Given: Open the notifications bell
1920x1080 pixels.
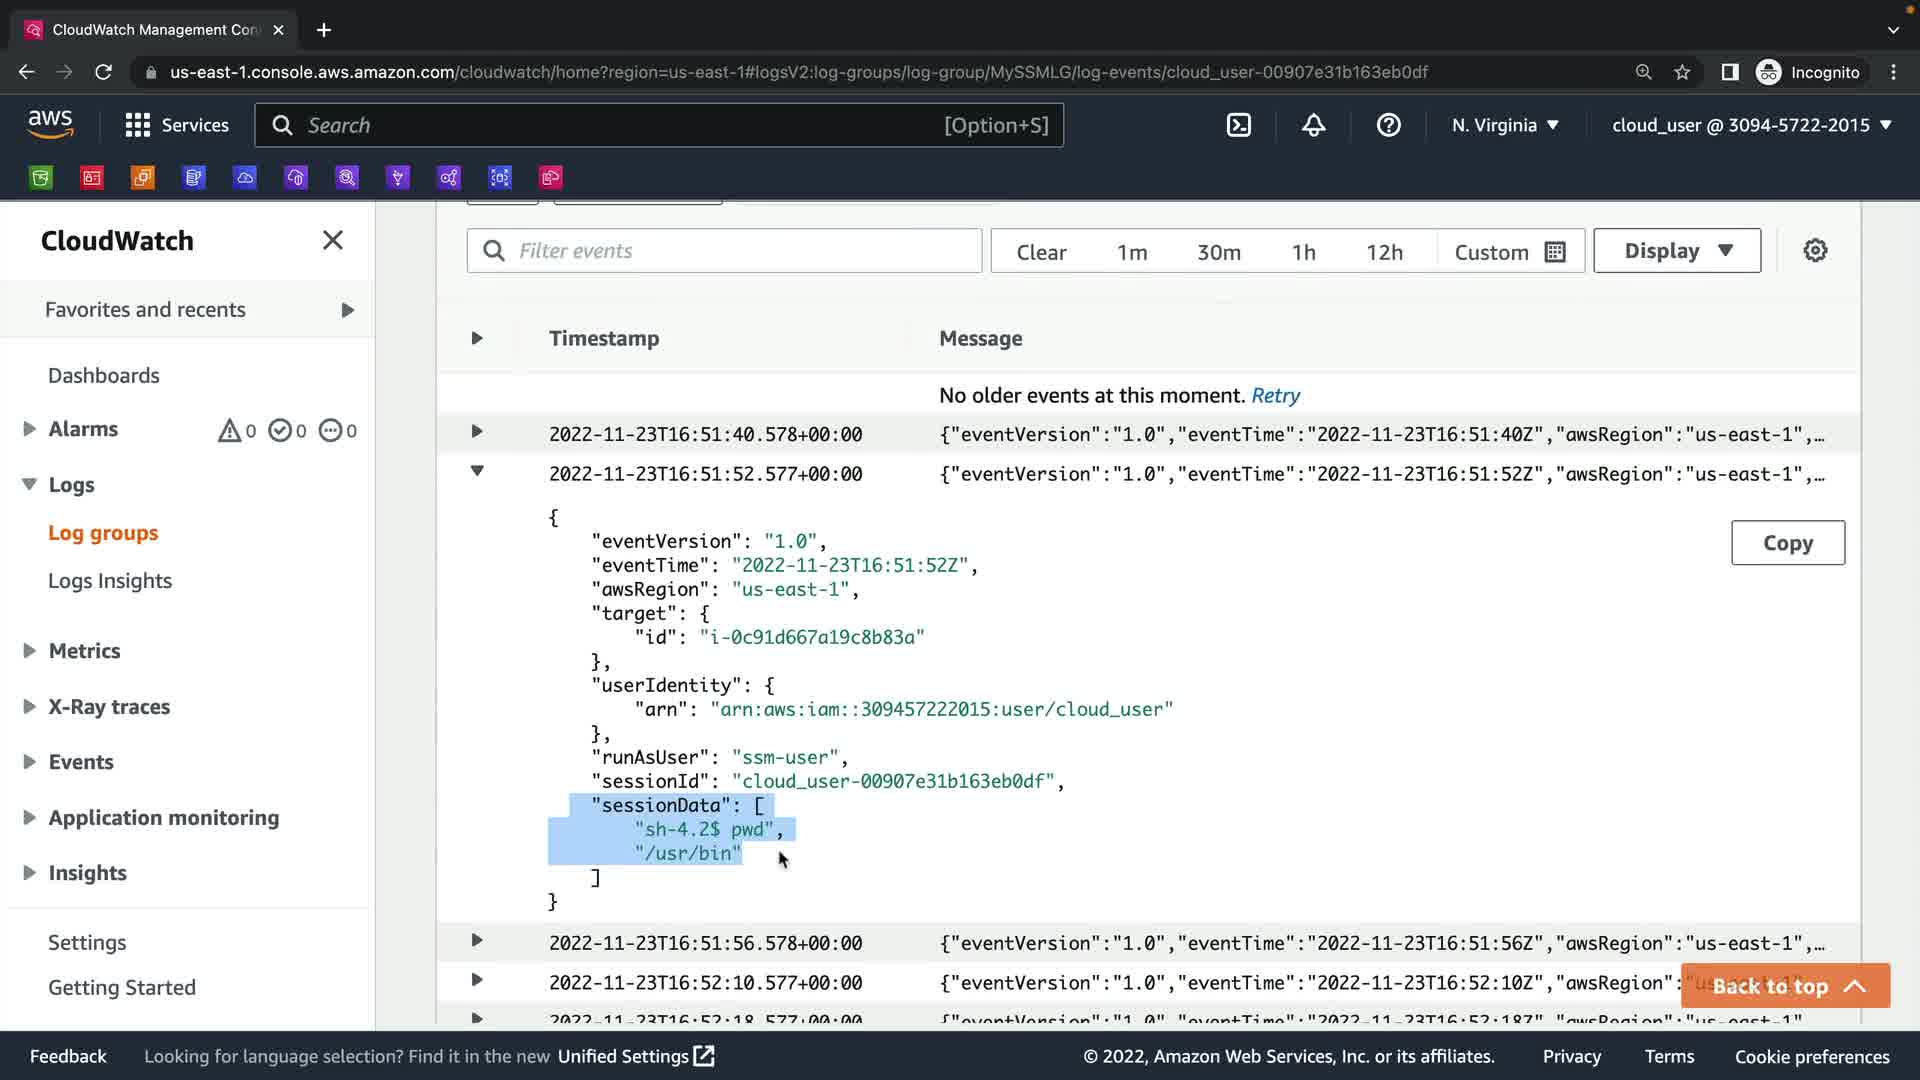Looking at the screenshot, I should (1313, 125).
